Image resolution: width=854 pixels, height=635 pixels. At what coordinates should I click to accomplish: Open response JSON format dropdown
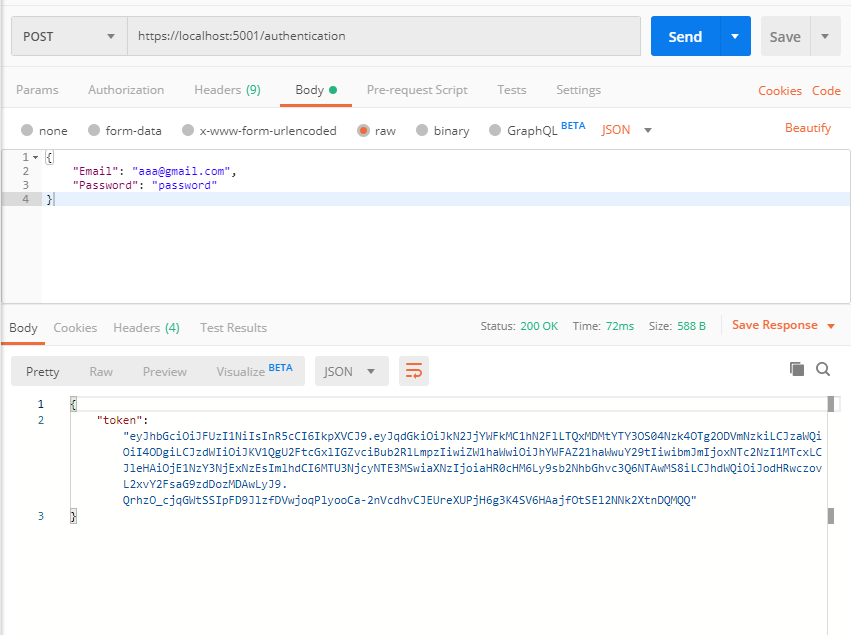point(351,371)
